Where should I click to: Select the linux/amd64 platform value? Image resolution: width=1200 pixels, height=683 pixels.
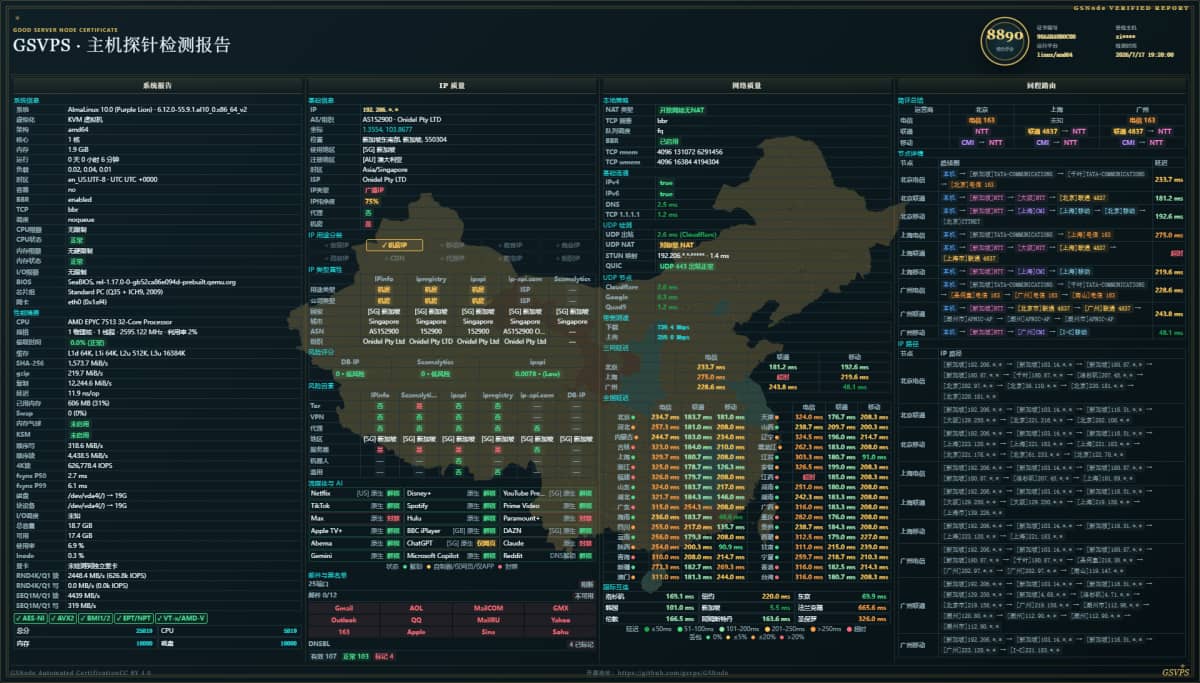(1055, 55)
